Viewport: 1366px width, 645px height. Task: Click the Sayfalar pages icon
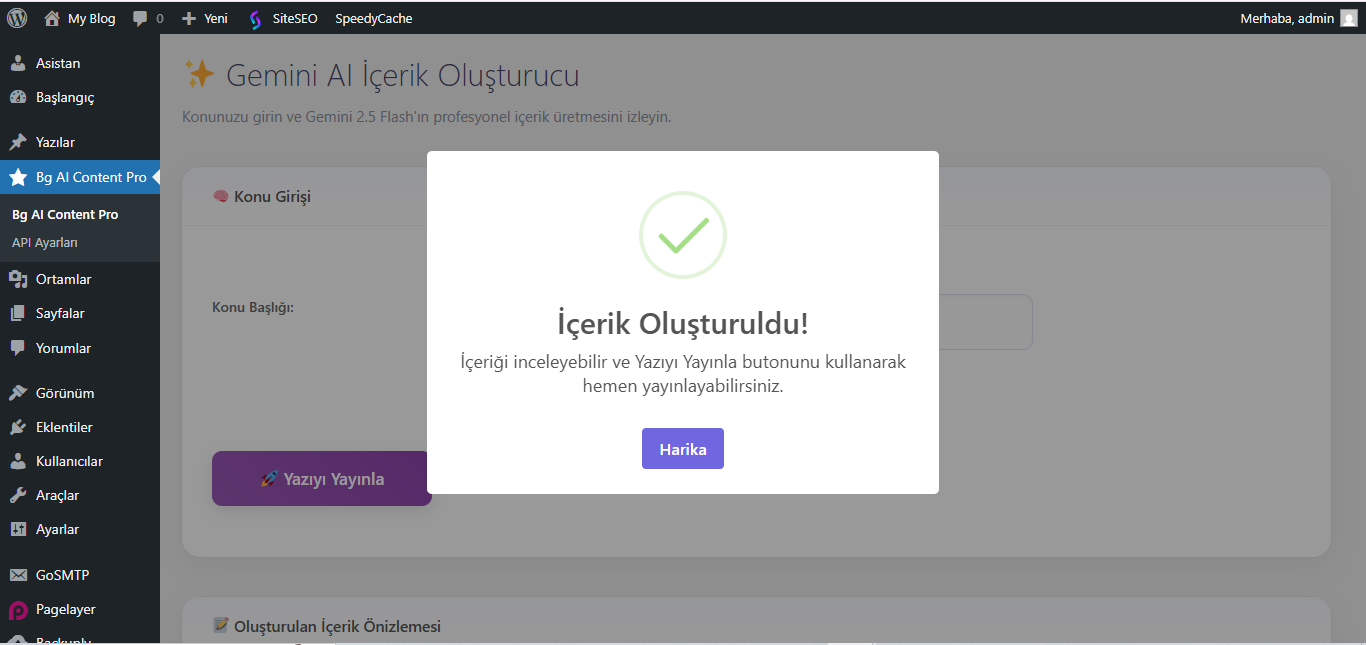coord(18,313)
